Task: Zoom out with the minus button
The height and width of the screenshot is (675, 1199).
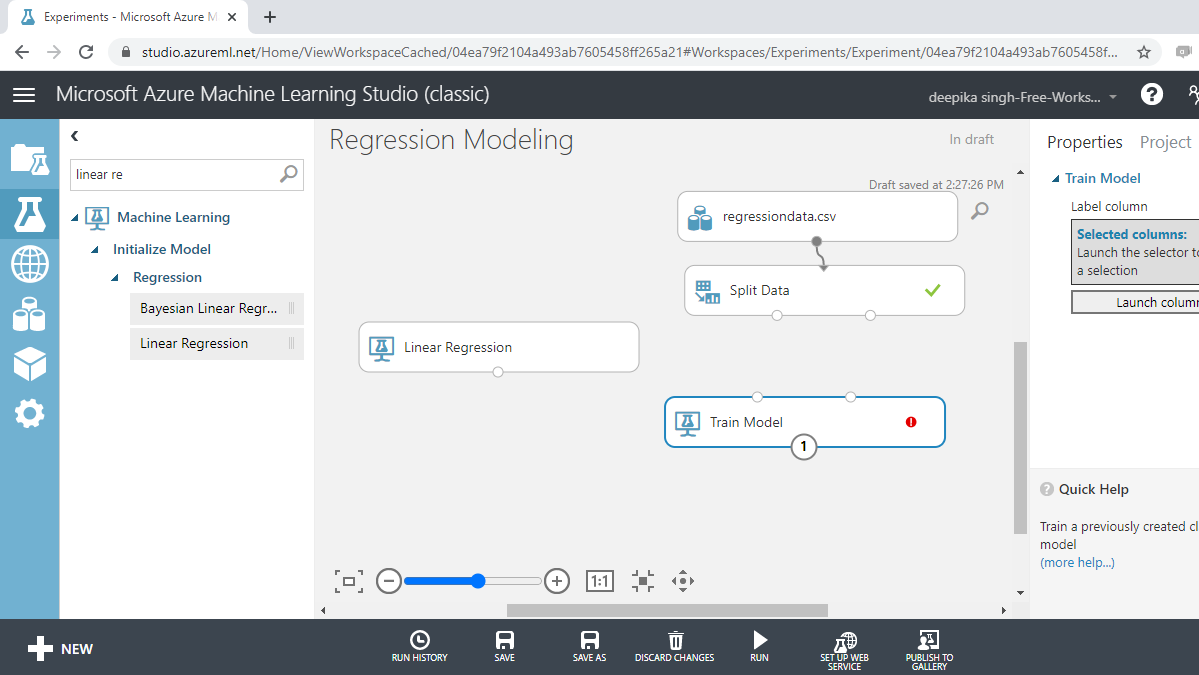Action: coord(388,581)
